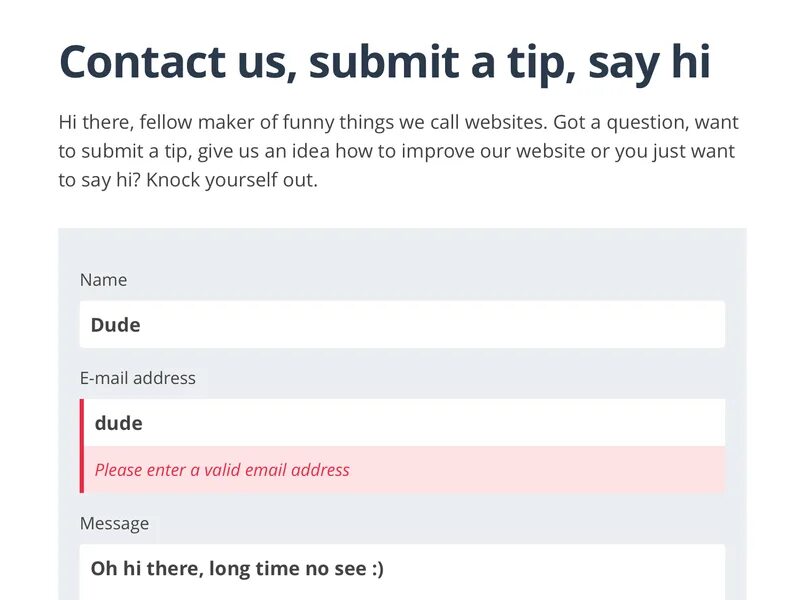Click the 'Please enter a valid email address' error
Screen dimensions: 800x600
tap(222, 470)
